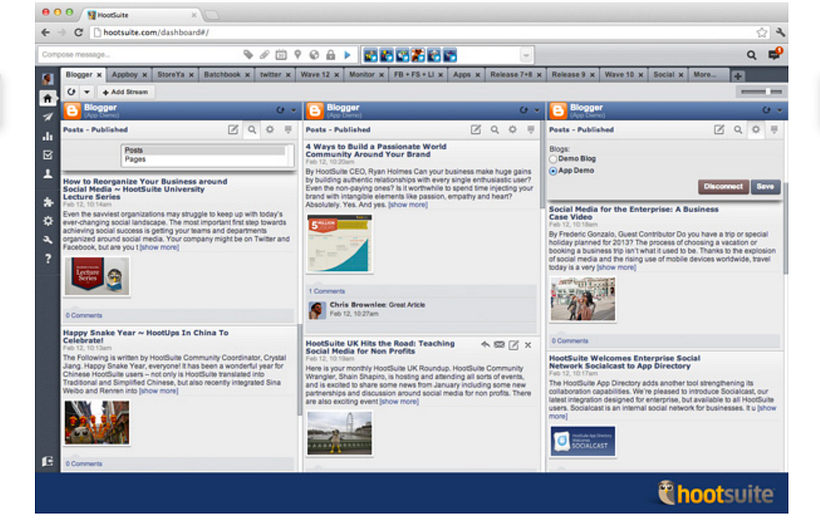The height and width of the screenshot is (525, 820).
Task: Open the dropdown arrow next to refresh button
Action: (x=87, y=92)
